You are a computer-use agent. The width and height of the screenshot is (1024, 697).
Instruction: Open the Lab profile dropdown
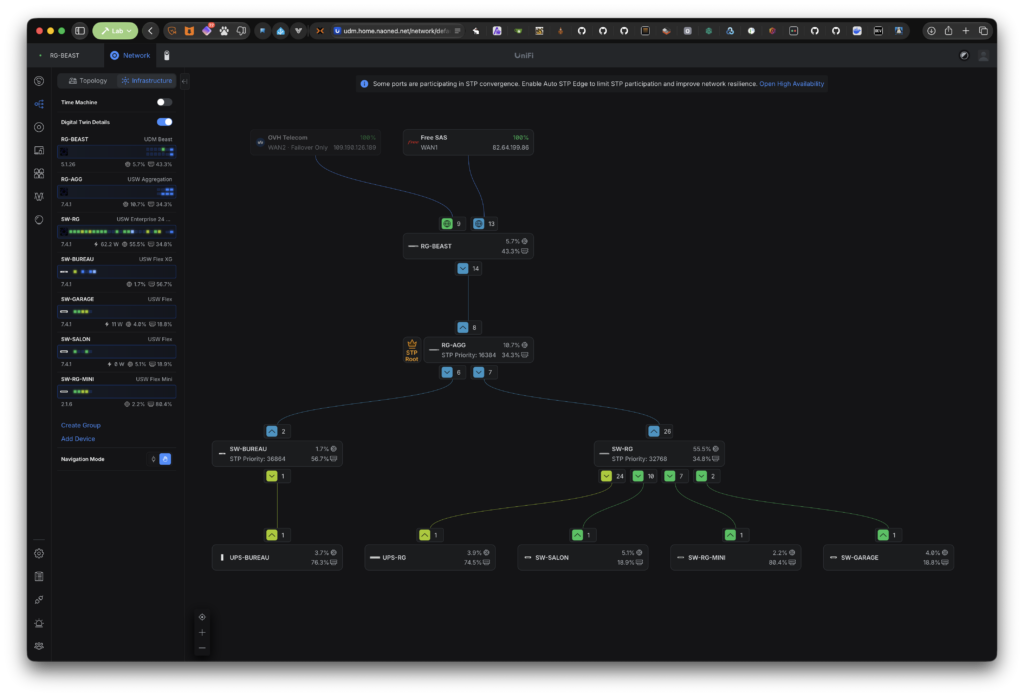pyautogui.click(x=116, y=31)
